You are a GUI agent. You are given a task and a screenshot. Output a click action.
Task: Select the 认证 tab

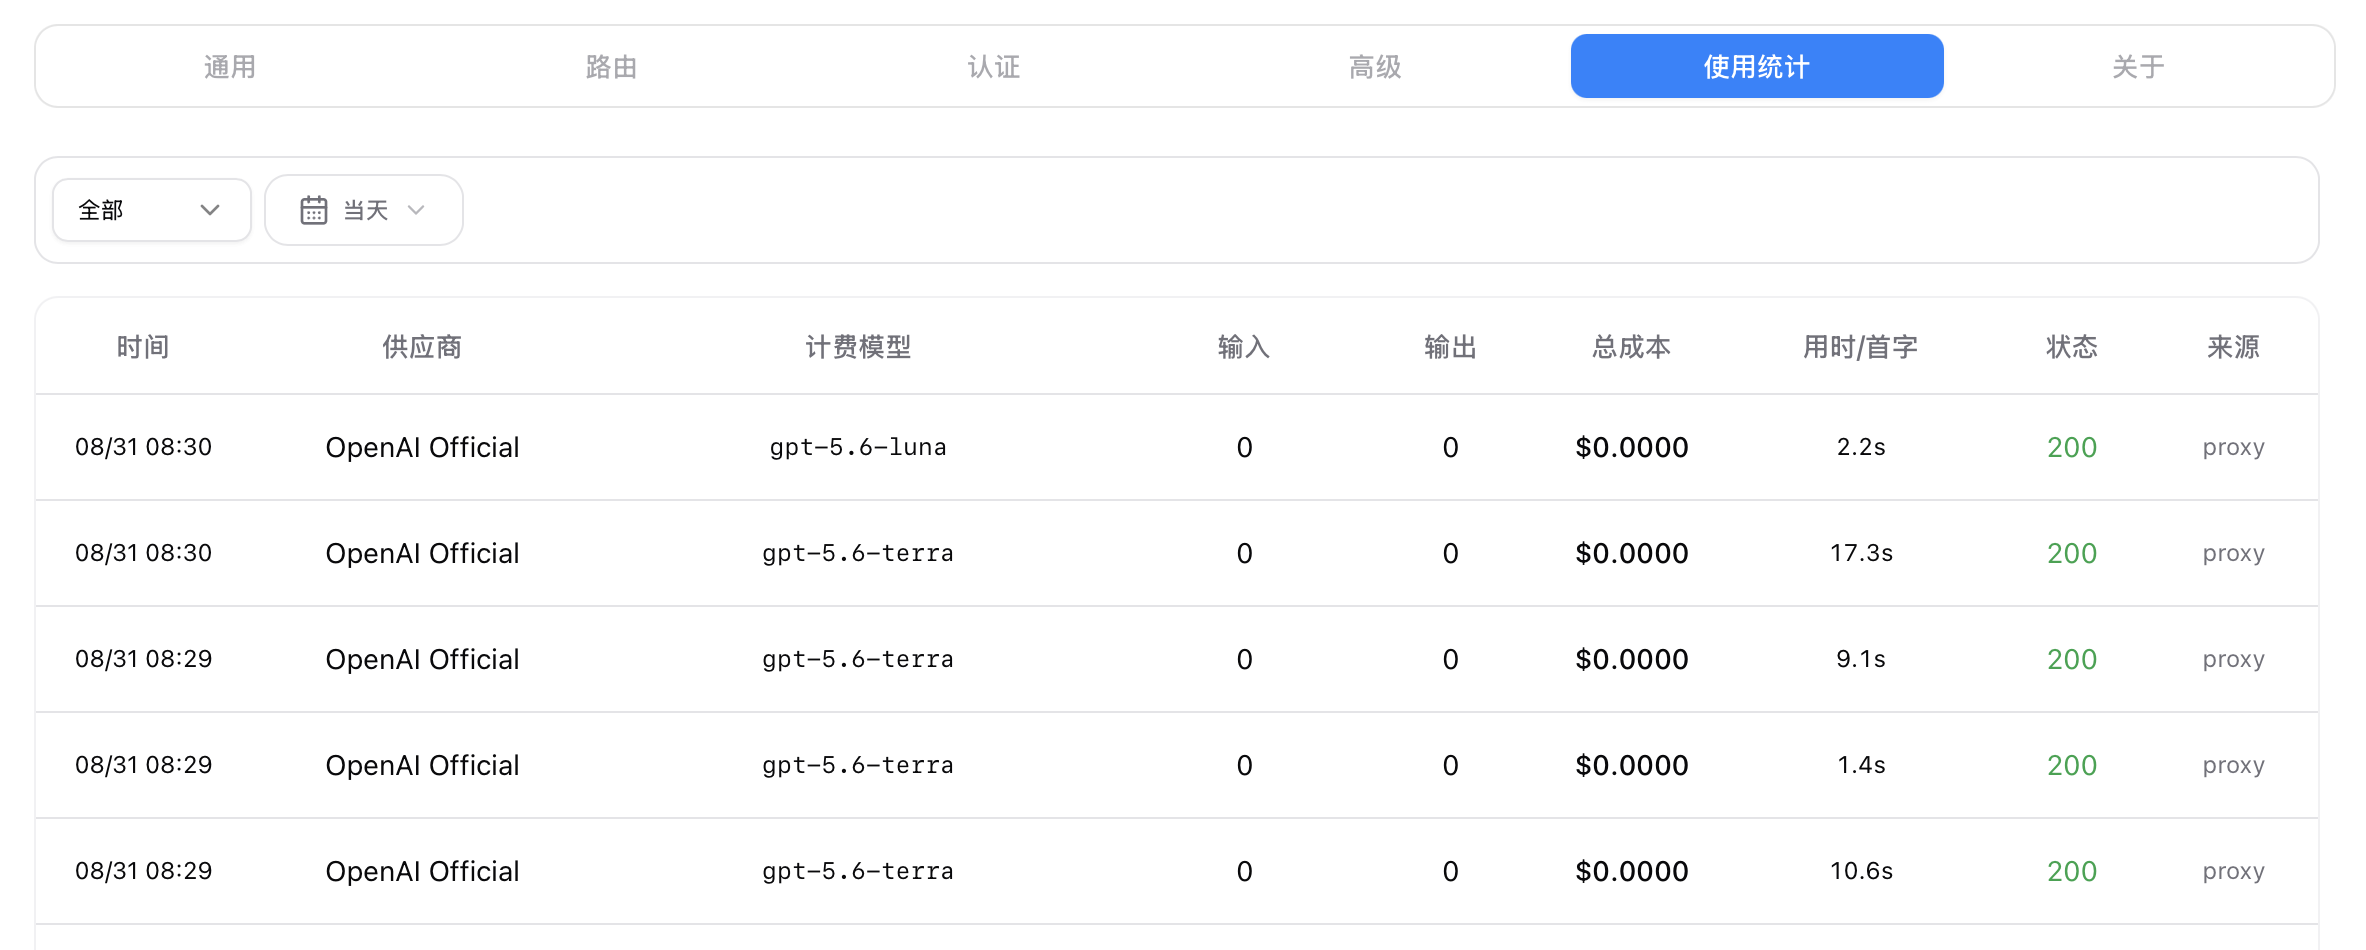pos(993,67)
